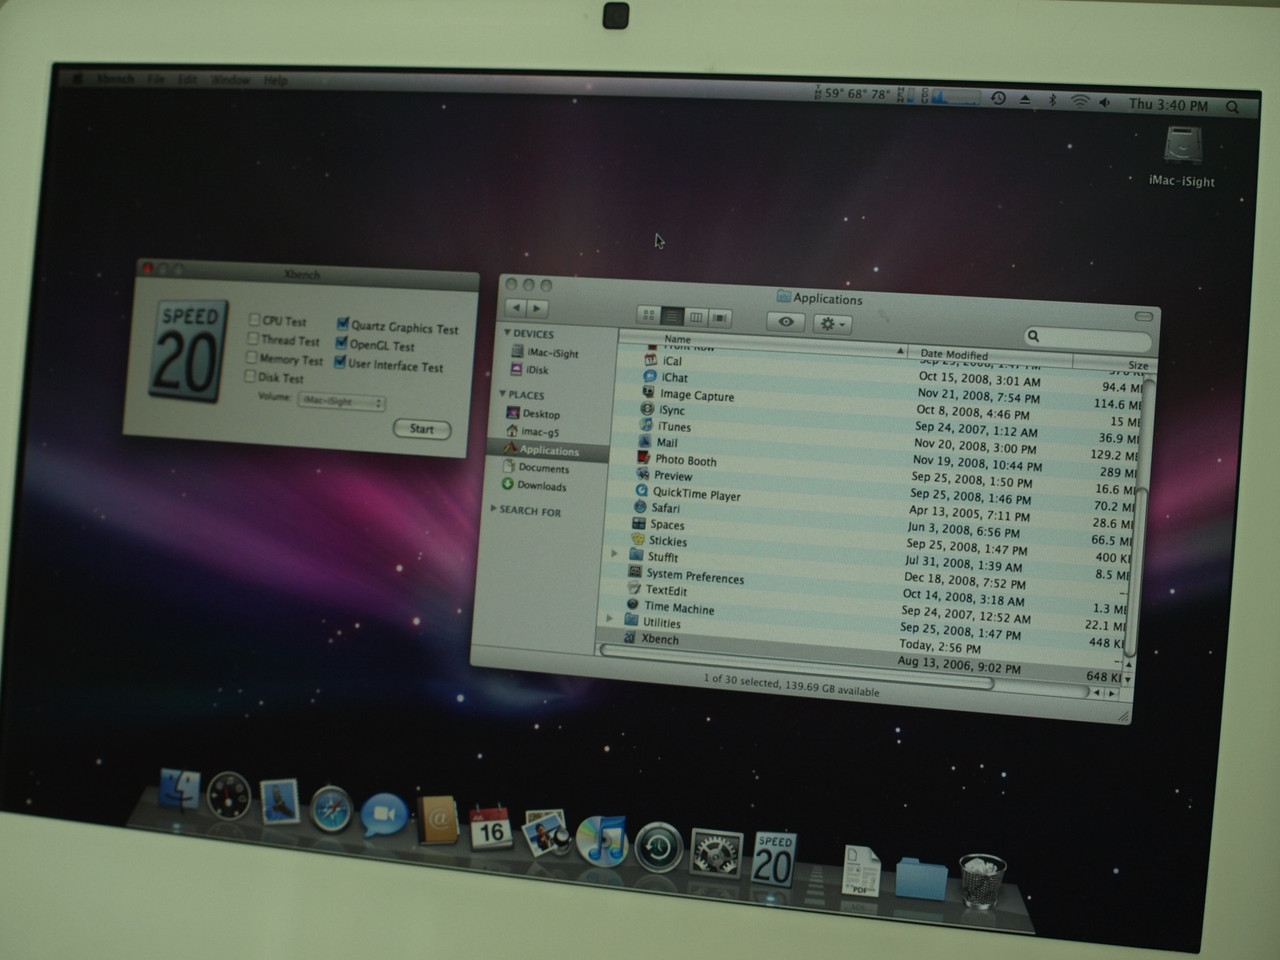Launch iTunes from the Dock
1280x960 pixels.
coord(601,839)
